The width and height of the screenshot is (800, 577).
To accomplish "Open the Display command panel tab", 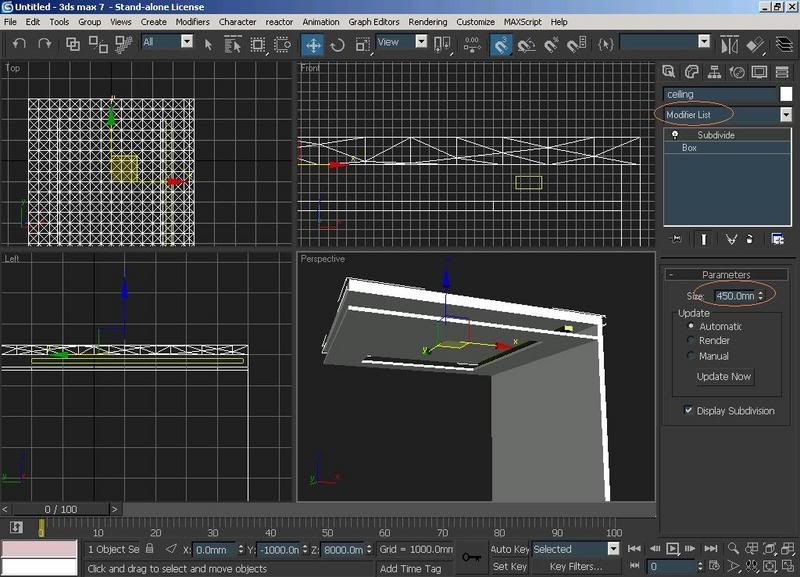I will click(759, 72).
